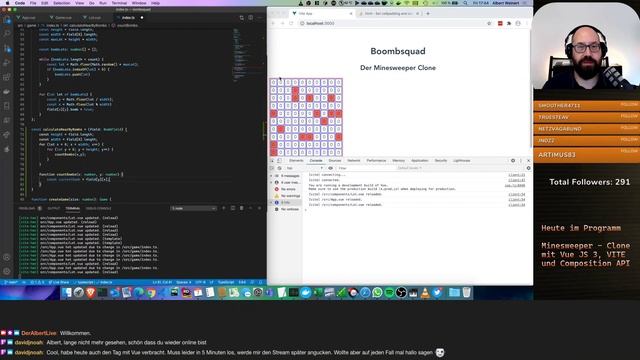Open the browser extensions puzzle icon

click(509, 23)
